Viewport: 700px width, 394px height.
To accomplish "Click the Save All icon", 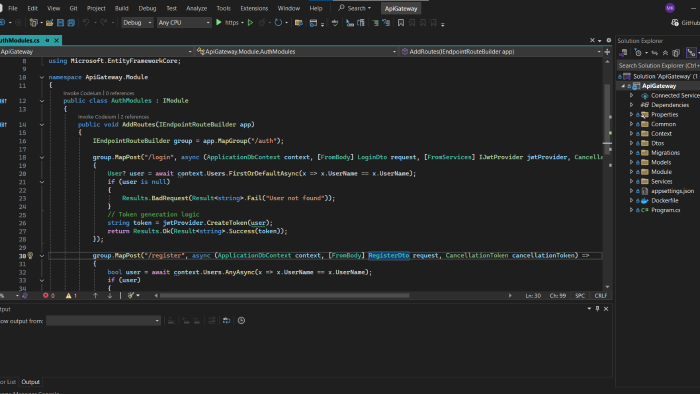I will click(71, 22).
